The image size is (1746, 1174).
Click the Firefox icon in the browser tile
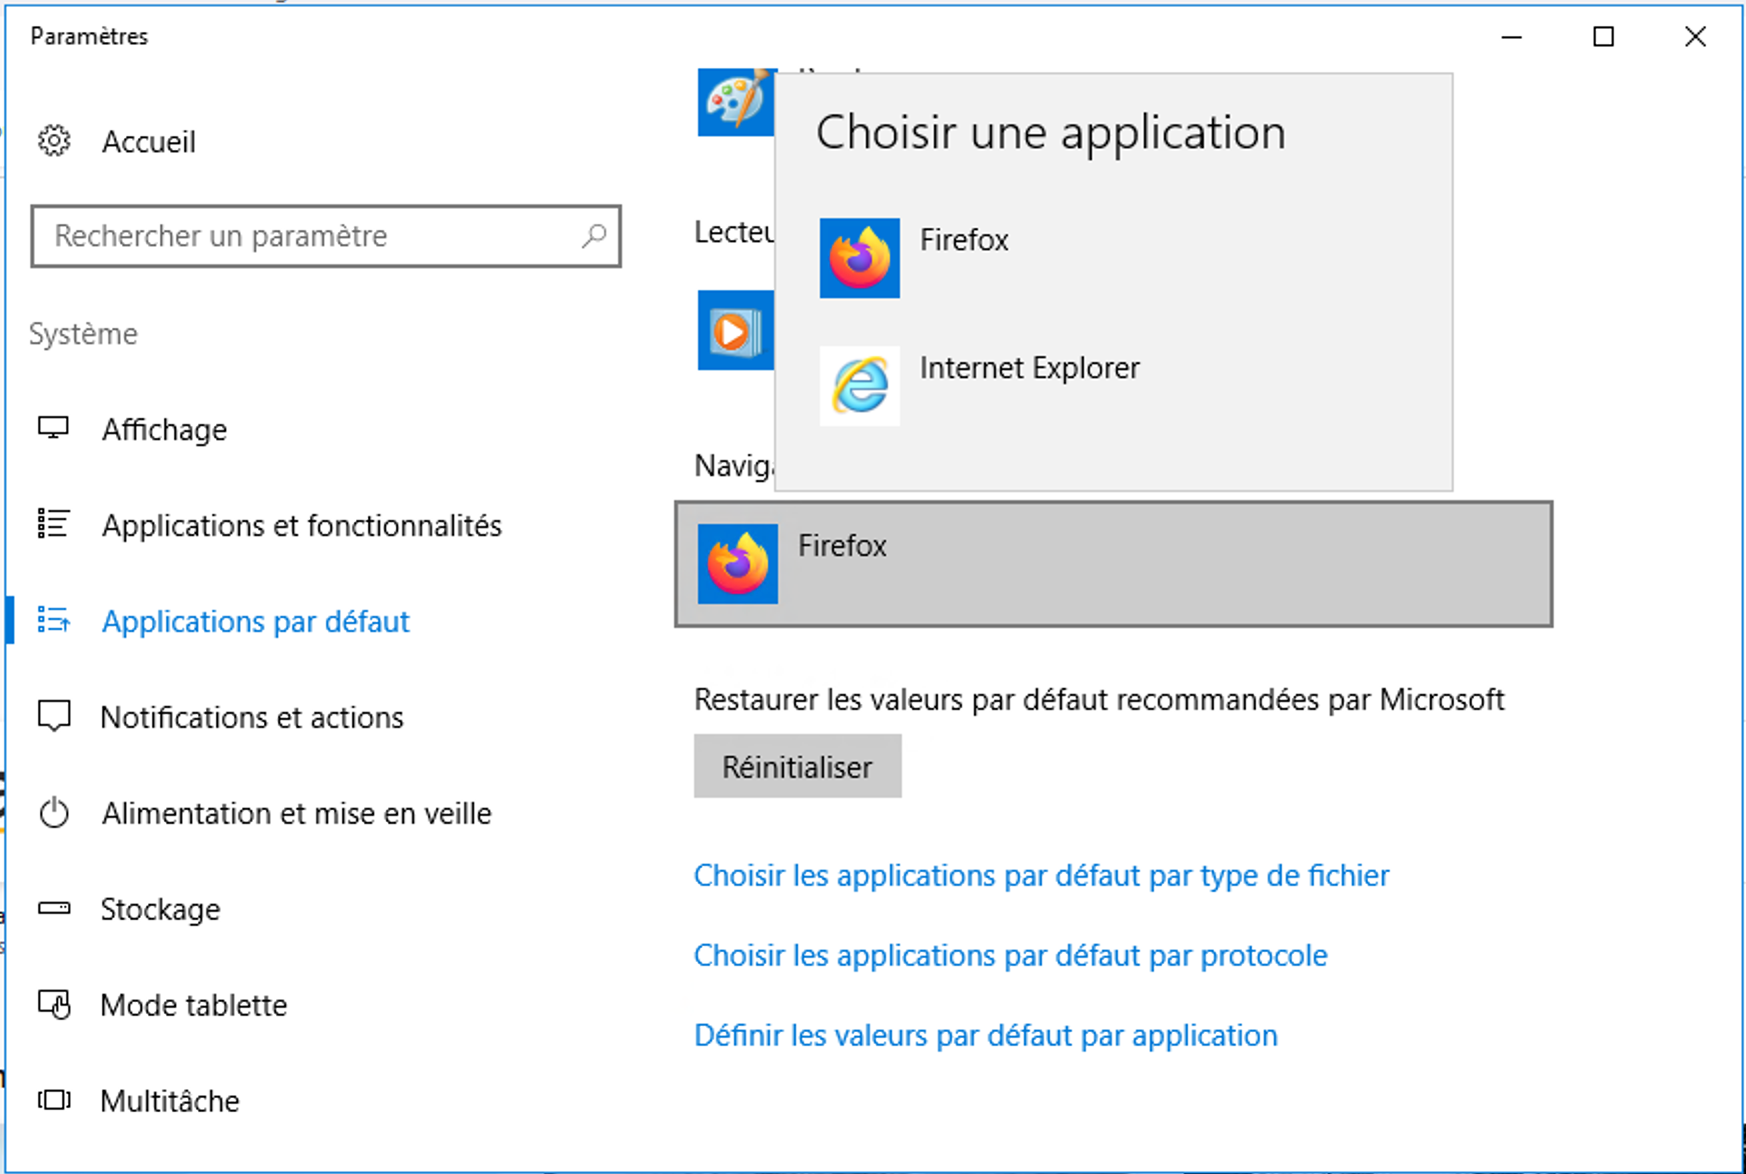click(738, 564)
